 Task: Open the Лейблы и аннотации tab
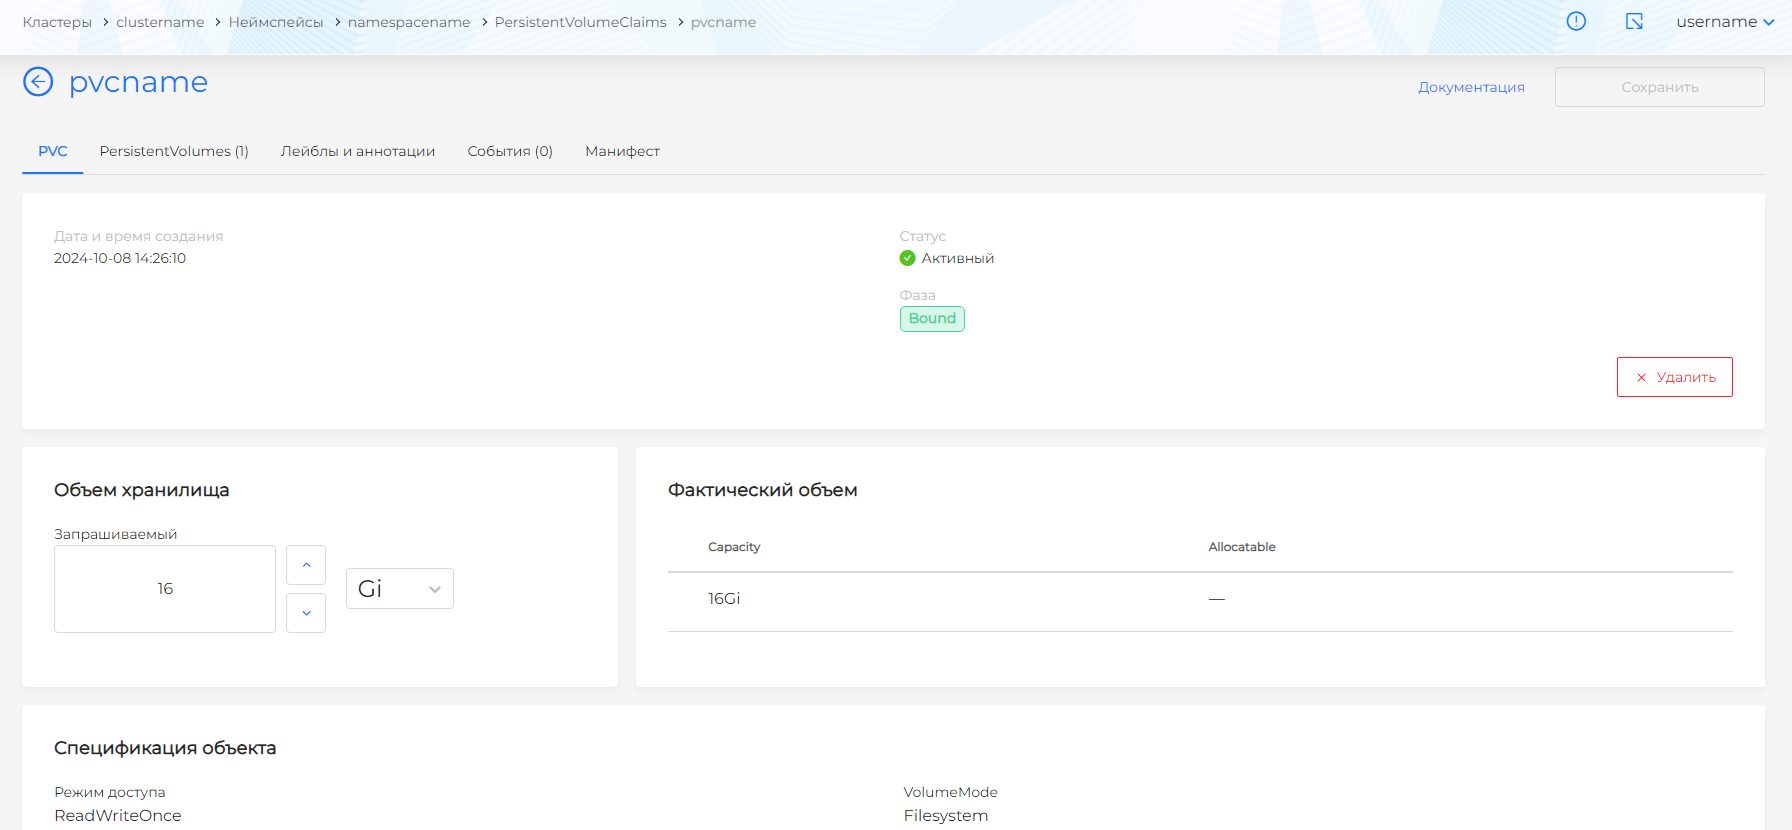(x=358, y=151)
